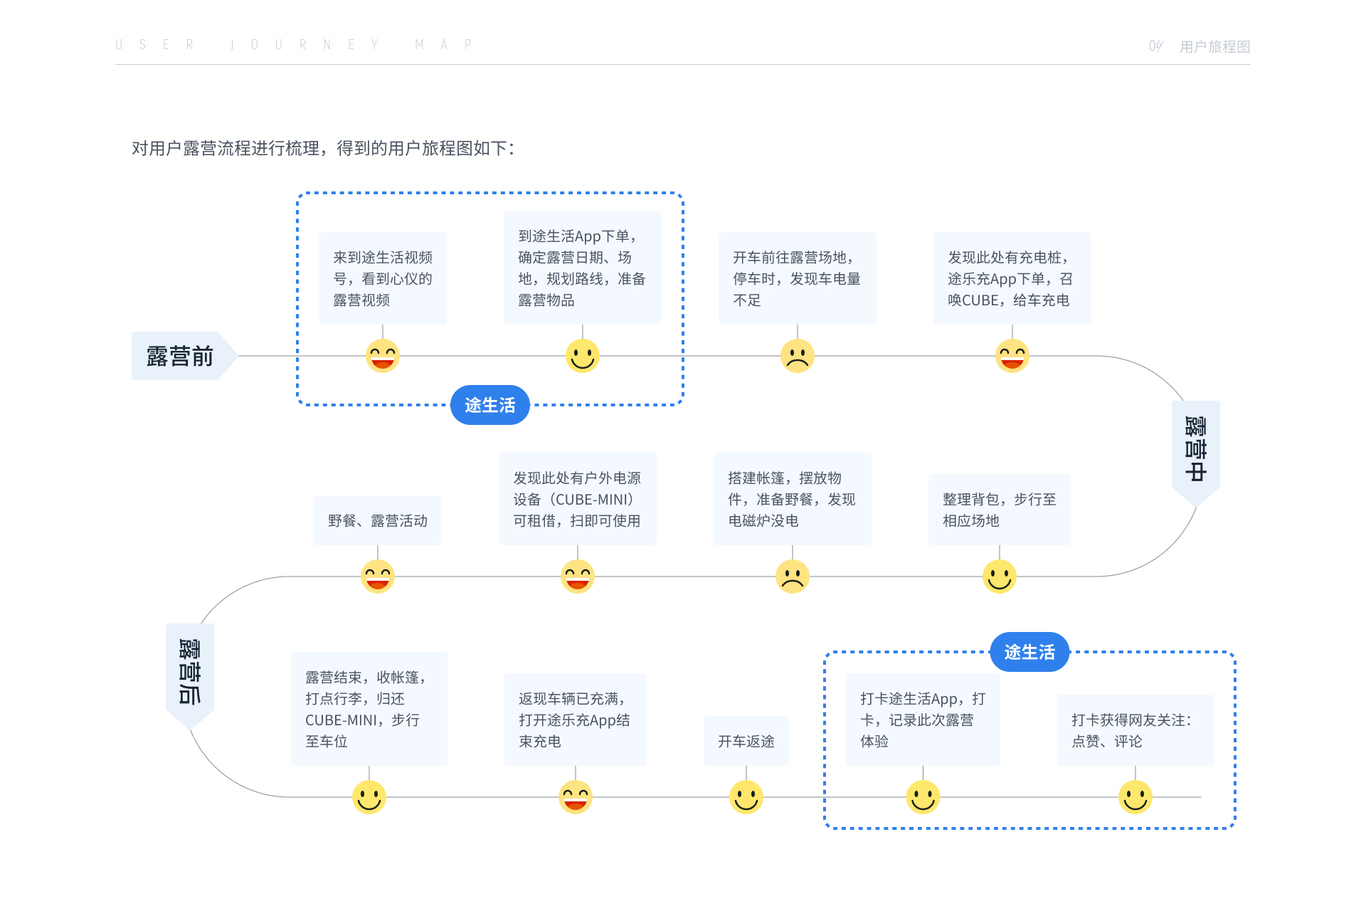Viewport: 1366px width, 911px height.
Task: Click the laughing emoji under the CUBE-MINI rental card
Action: tap(577, 577)
